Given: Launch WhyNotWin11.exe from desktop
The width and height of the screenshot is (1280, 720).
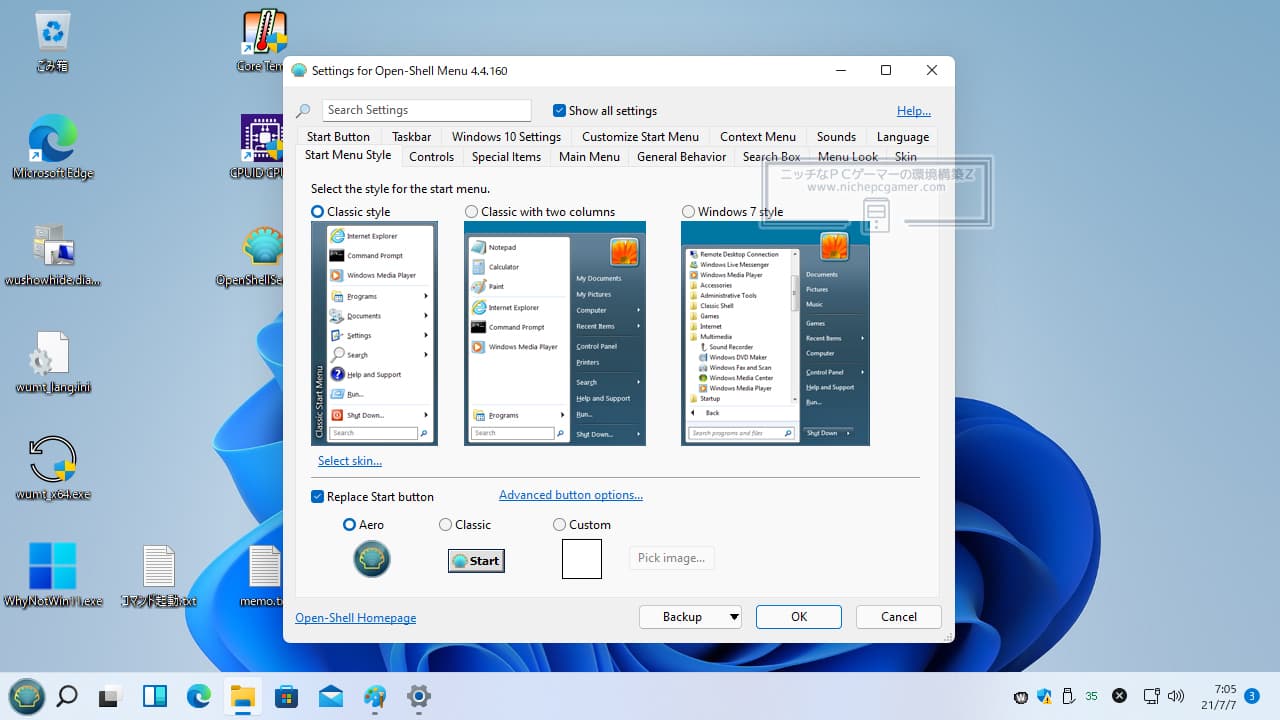Looking at the screenshot, I should pos(52,575).
